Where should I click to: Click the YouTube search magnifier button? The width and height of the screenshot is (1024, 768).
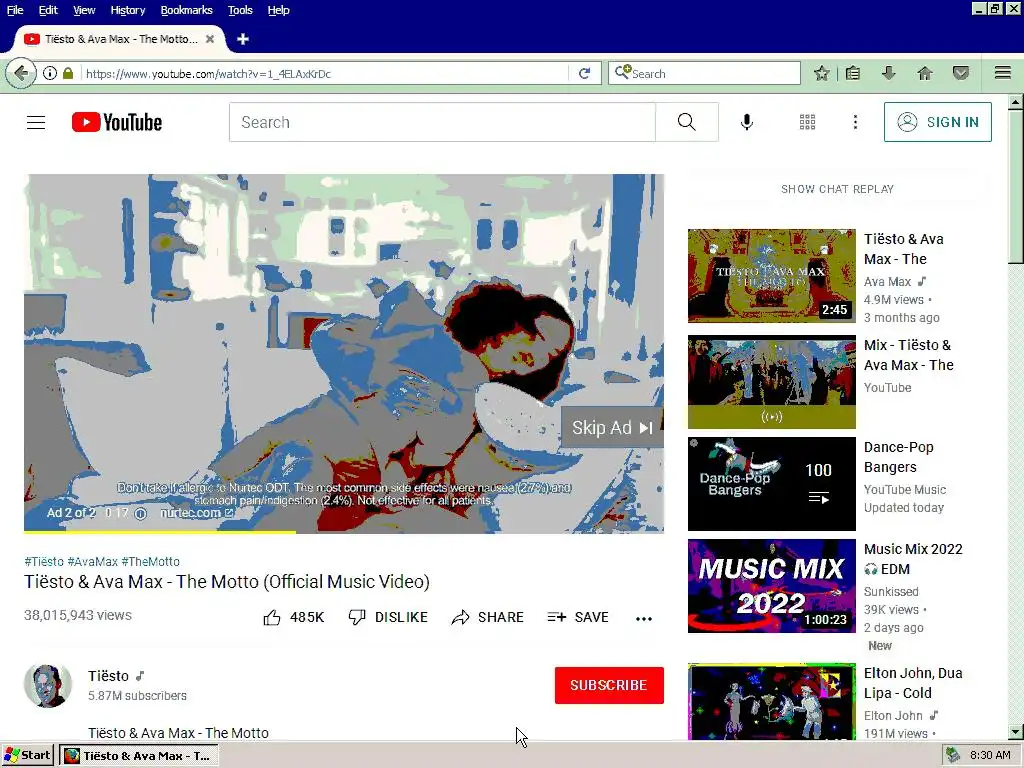coord(686,122)
